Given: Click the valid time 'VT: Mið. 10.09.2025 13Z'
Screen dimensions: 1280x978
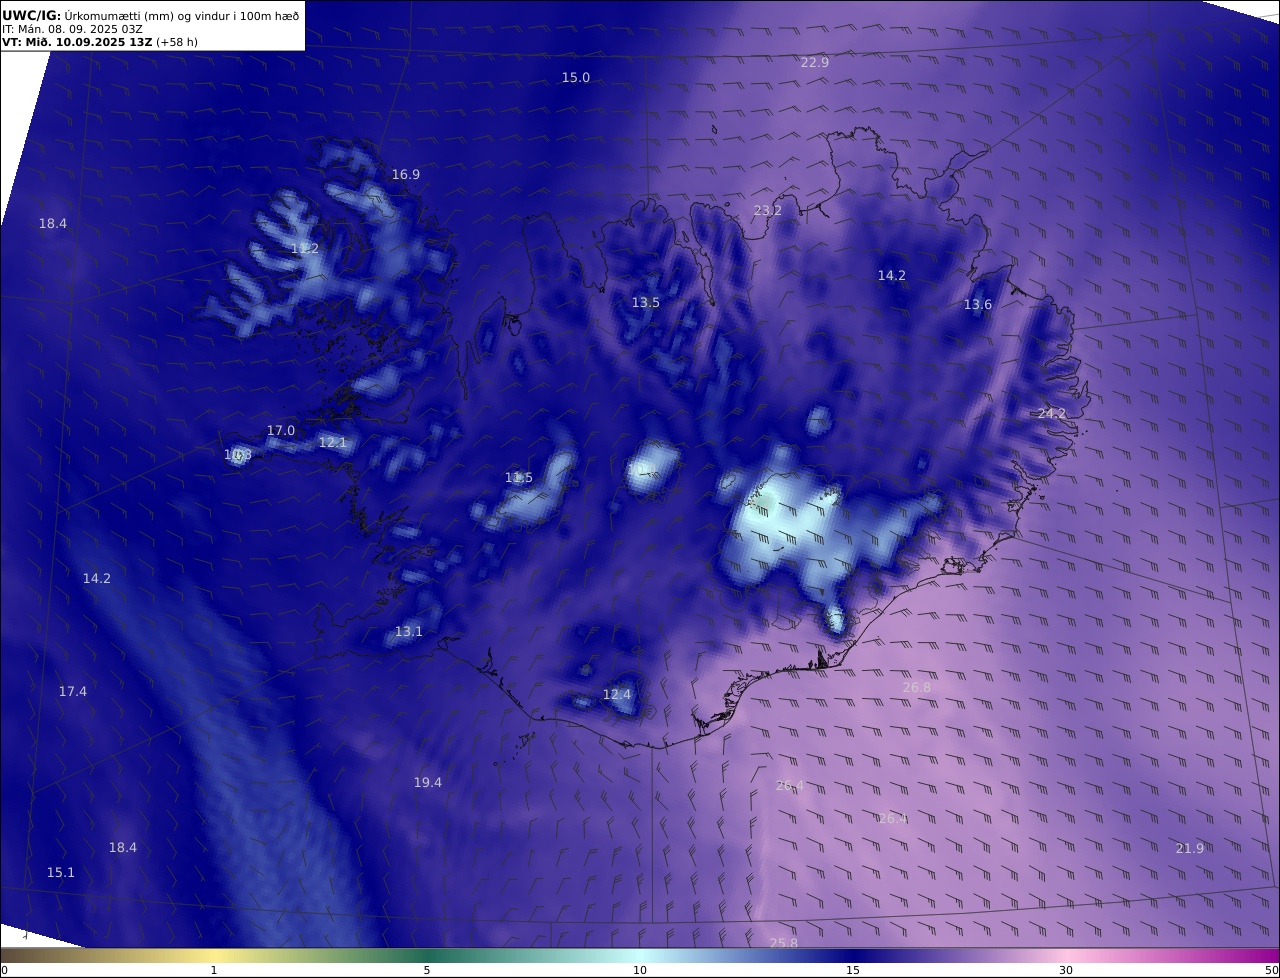Looking at the screenshot, I should [77, 42].
